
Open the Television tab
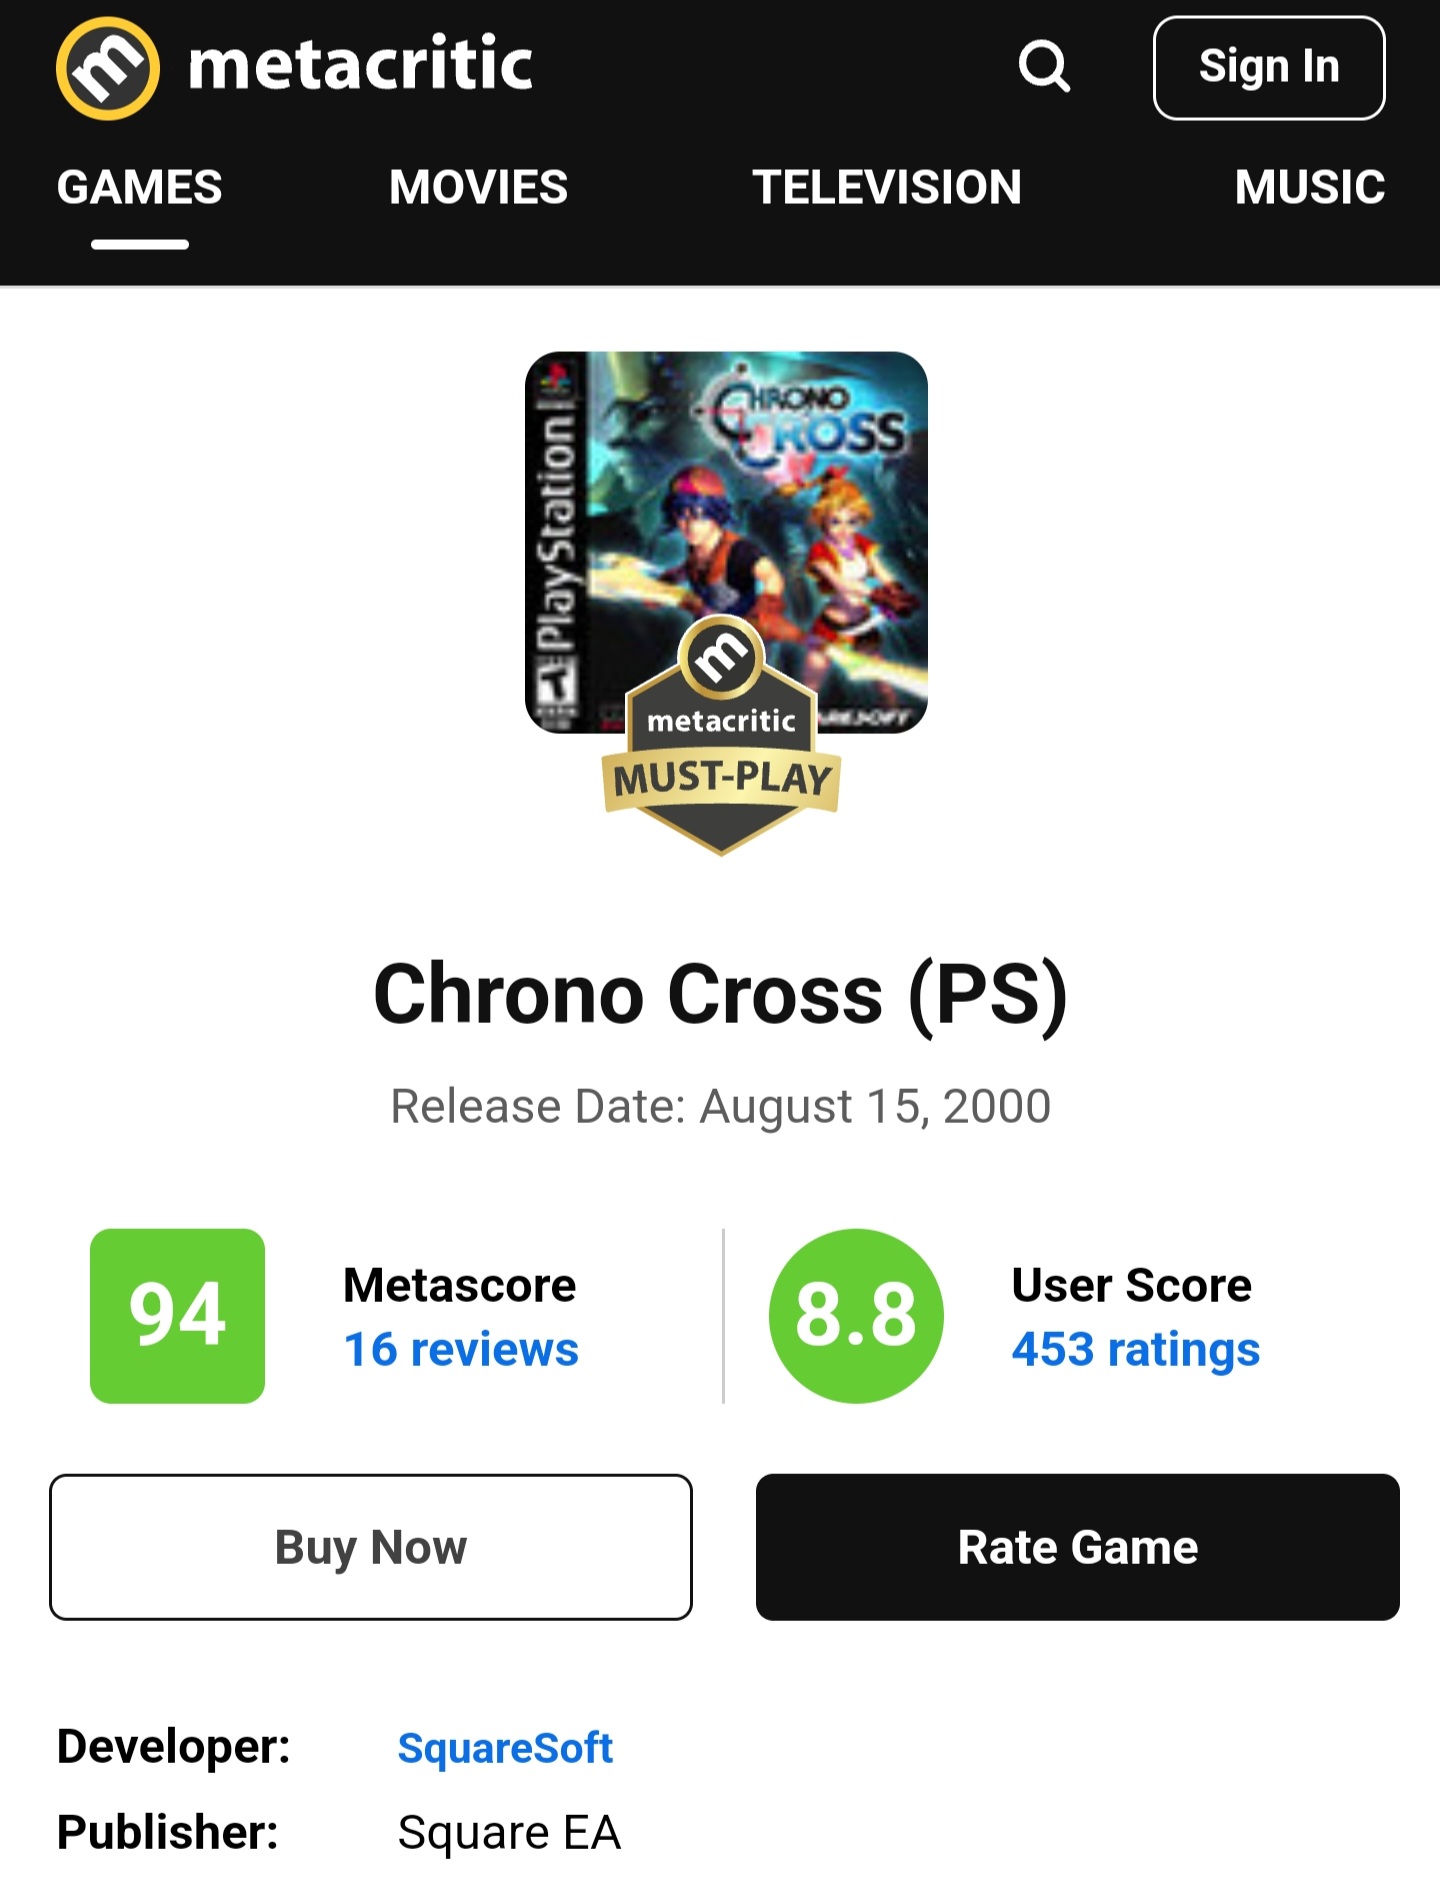(x=886, y=187)
